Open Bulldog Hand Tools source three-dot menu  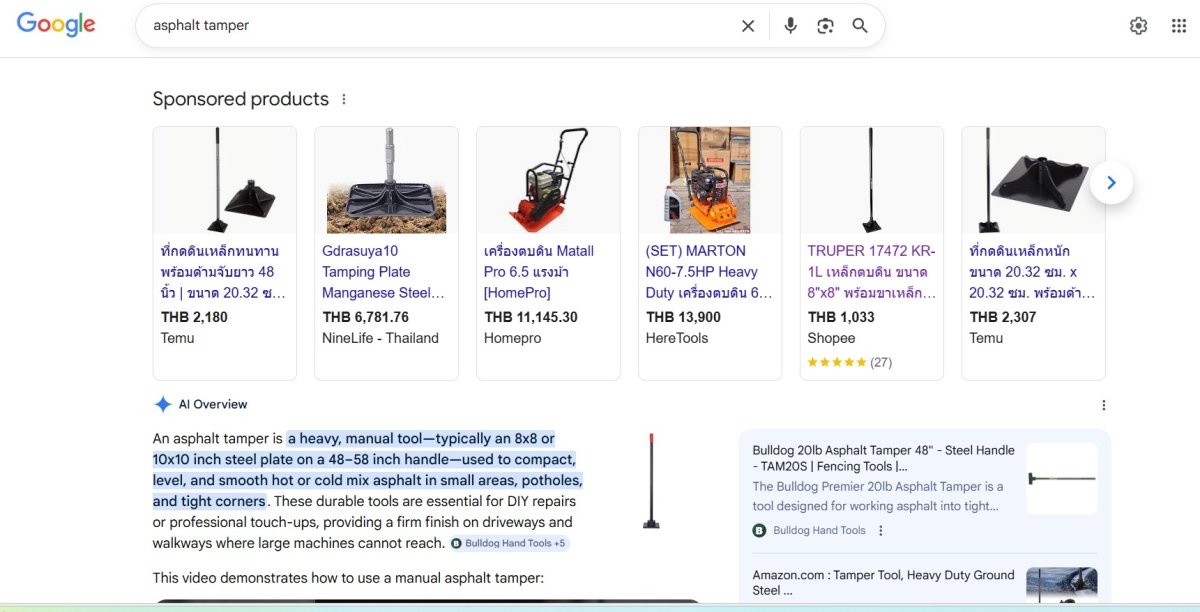881,530
